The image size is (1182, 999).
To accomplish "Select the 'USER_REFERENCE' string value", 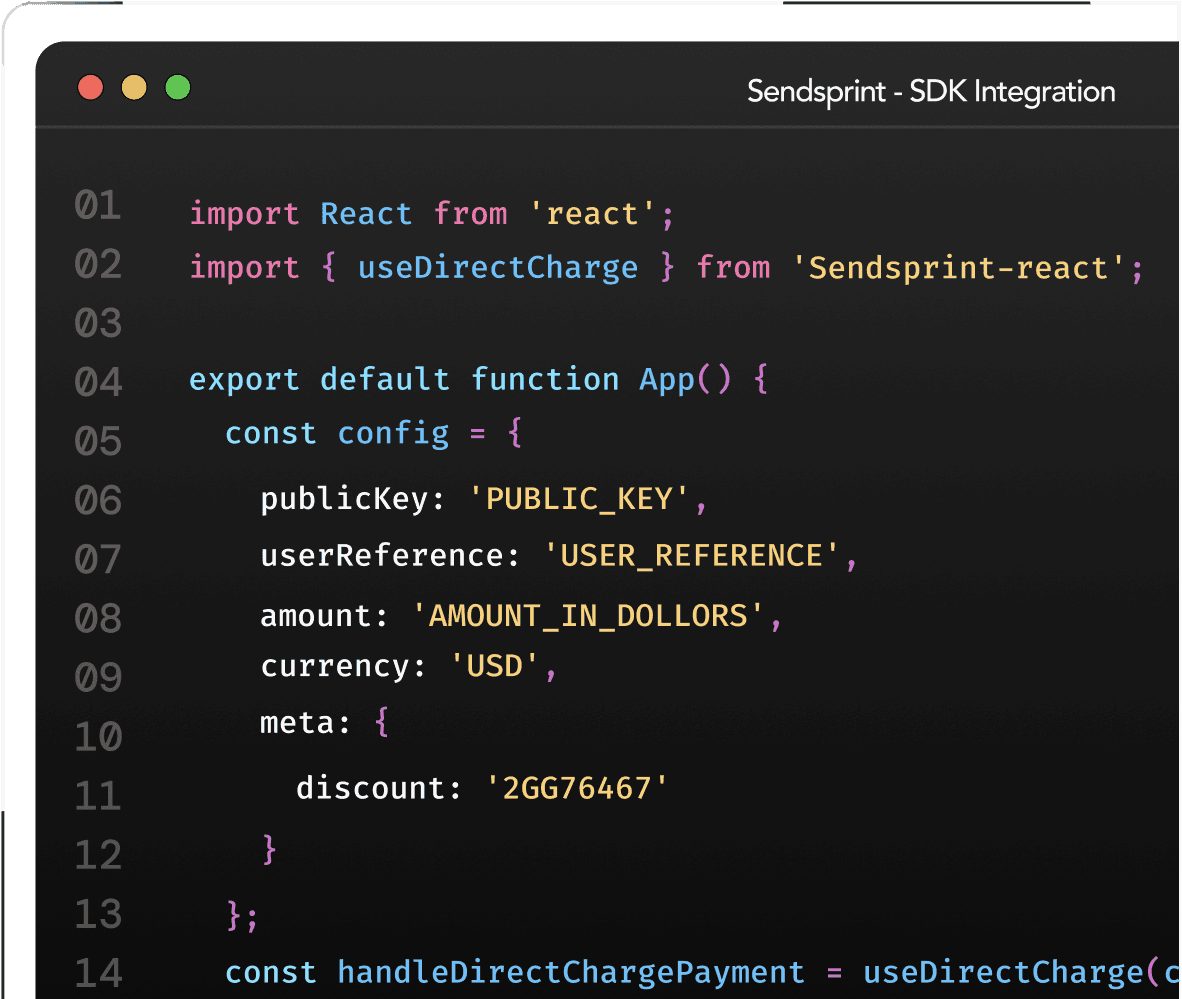I will 691,556.
